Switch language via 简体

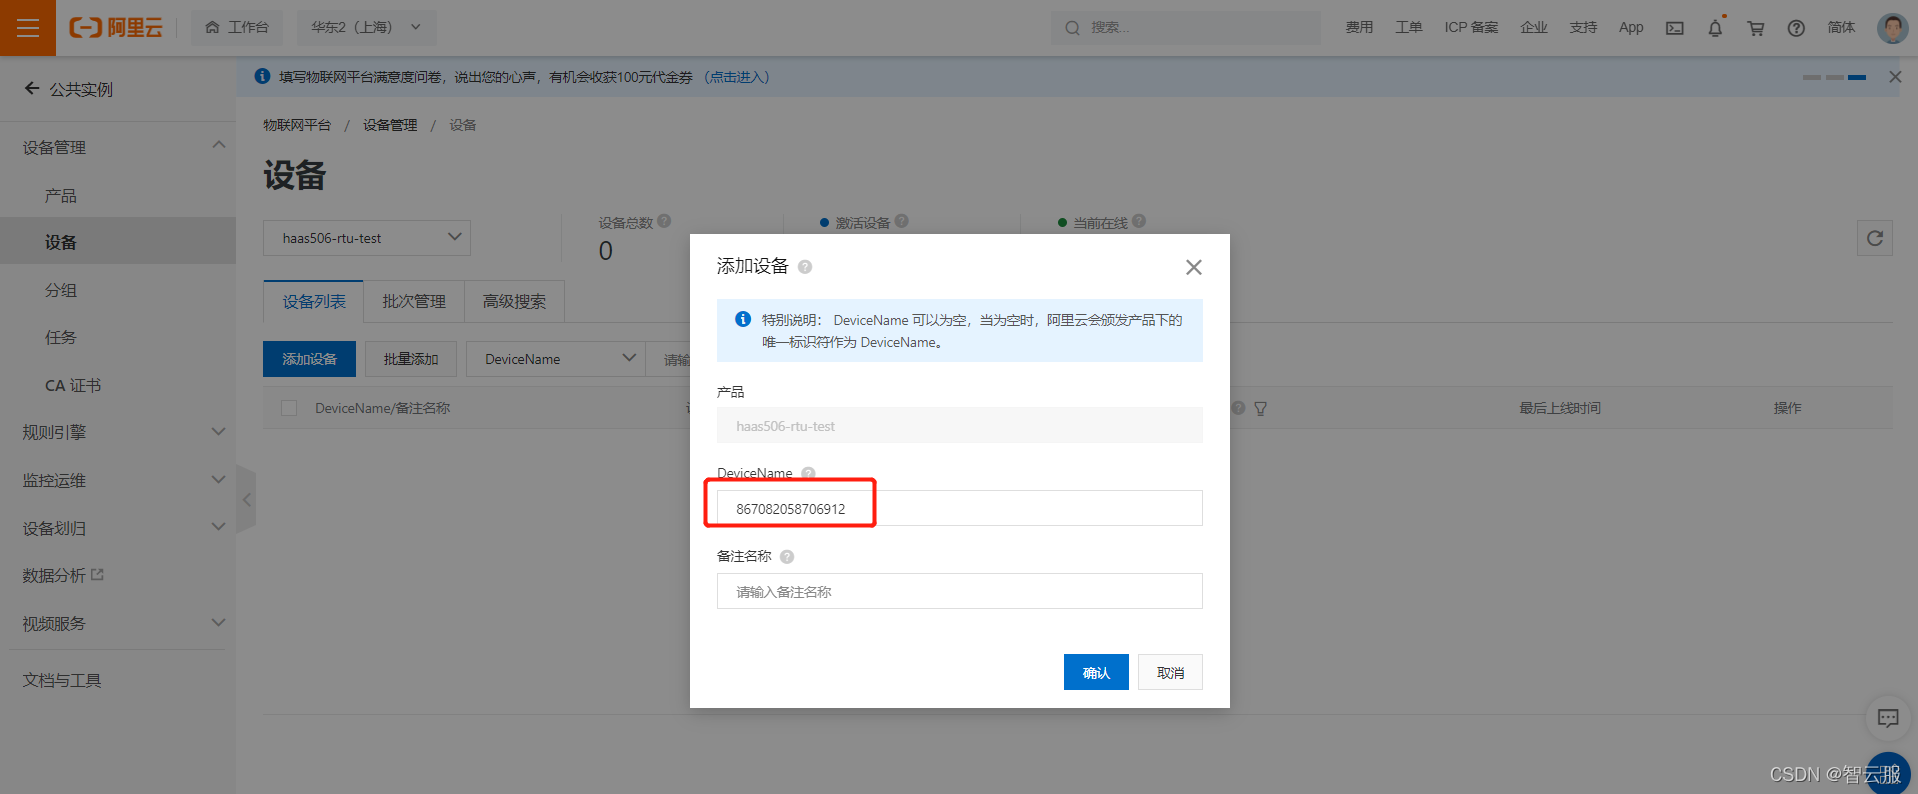coord(1841,28)
